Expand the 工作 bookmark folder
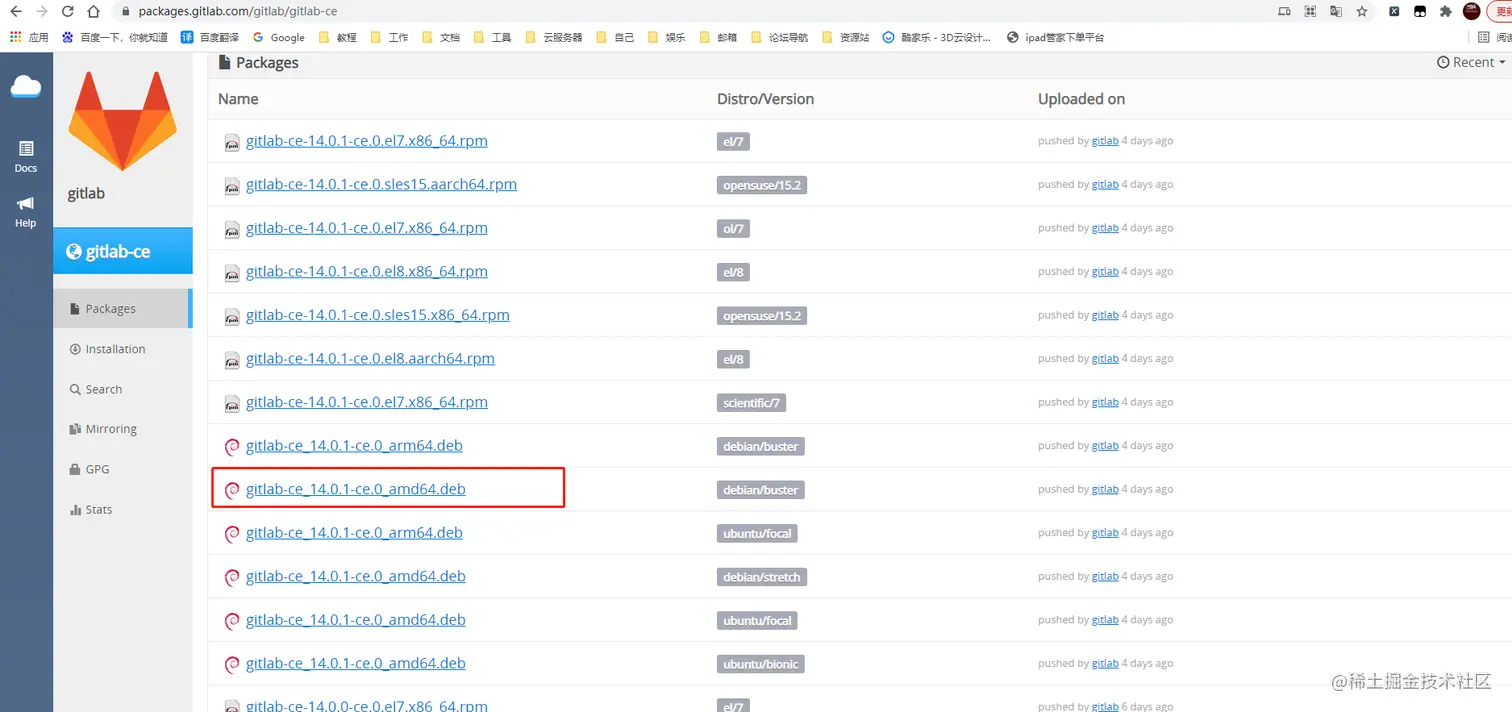 (389, 37)
